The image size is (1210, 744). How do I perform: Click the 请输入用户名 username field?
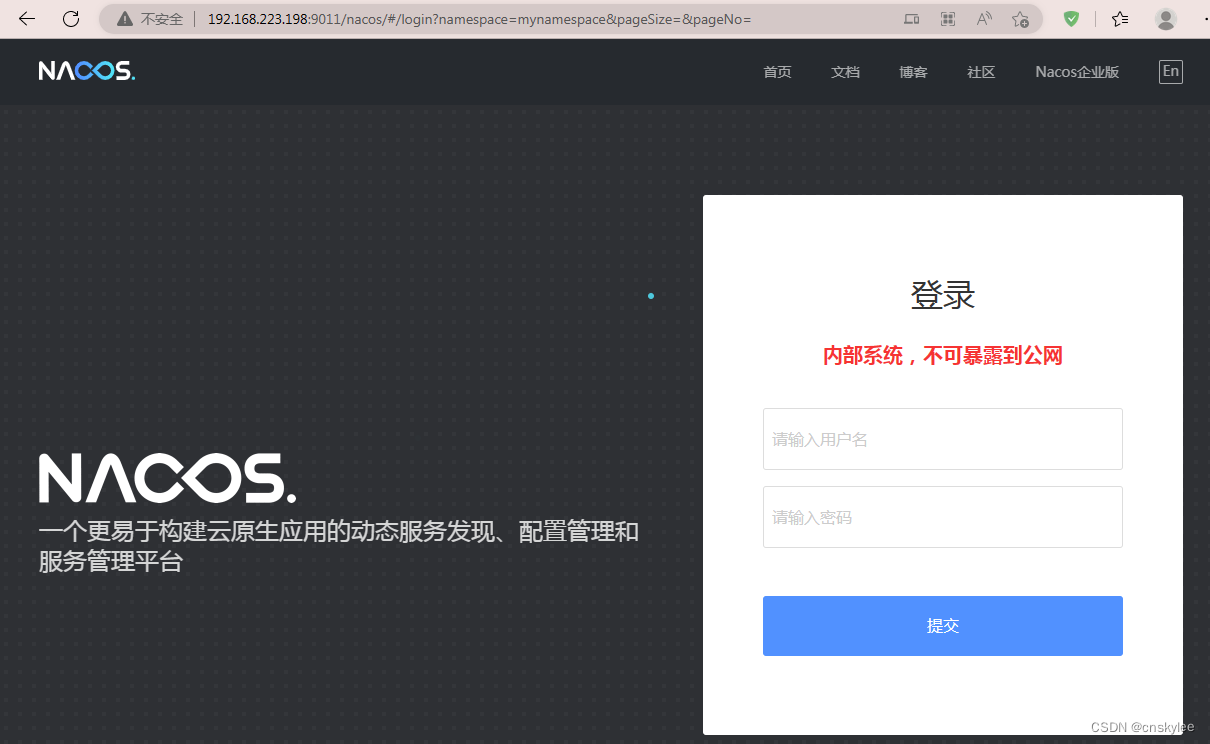[943, 439]
